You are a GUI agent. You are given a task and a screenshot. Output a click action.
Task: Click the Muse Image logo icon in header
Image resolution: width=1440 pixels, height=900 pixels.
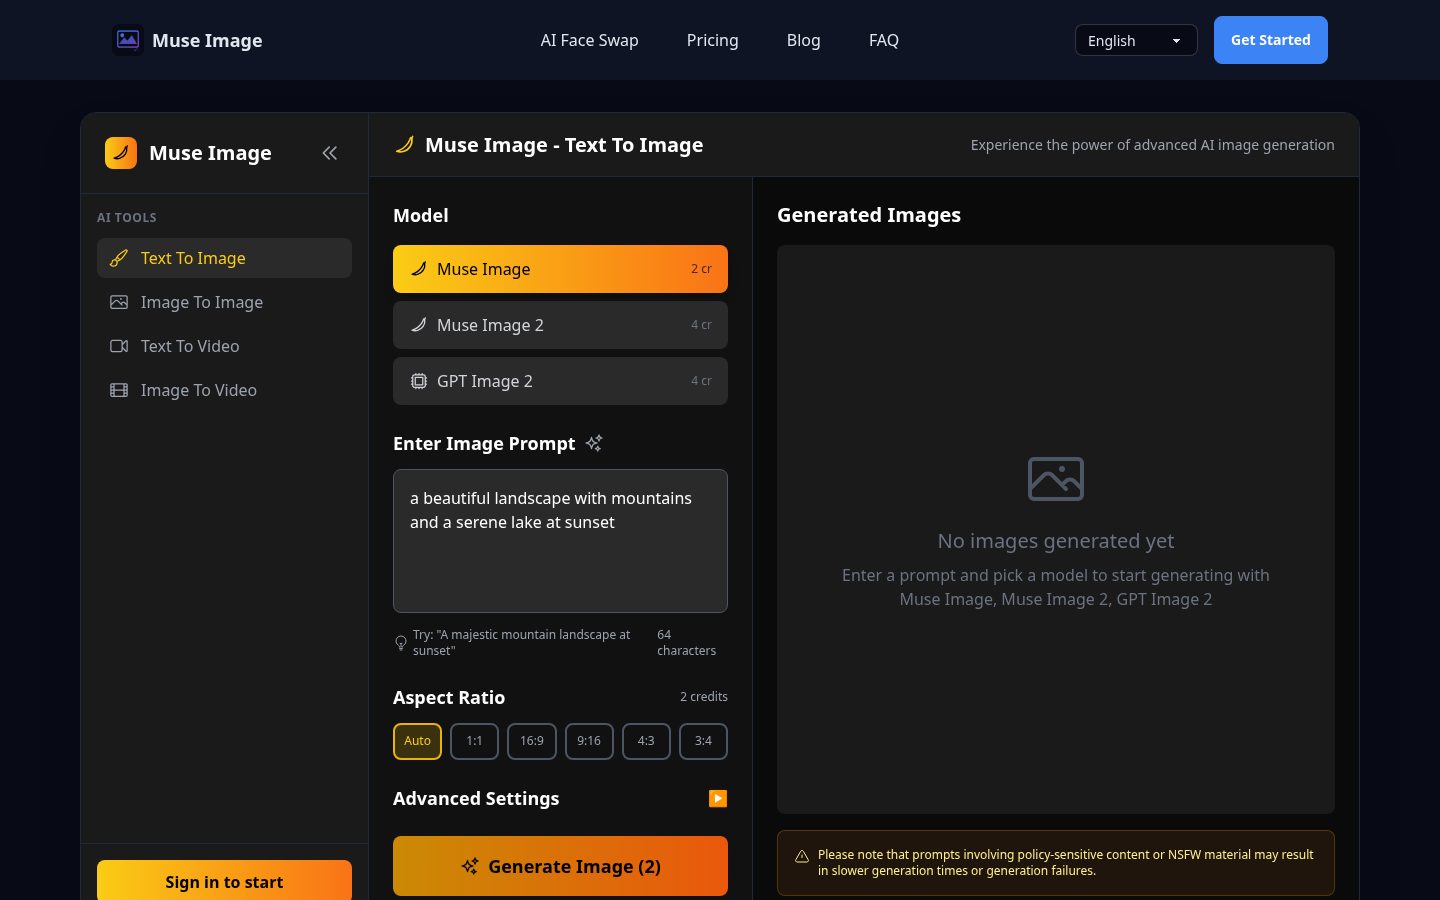click(128, 40)
